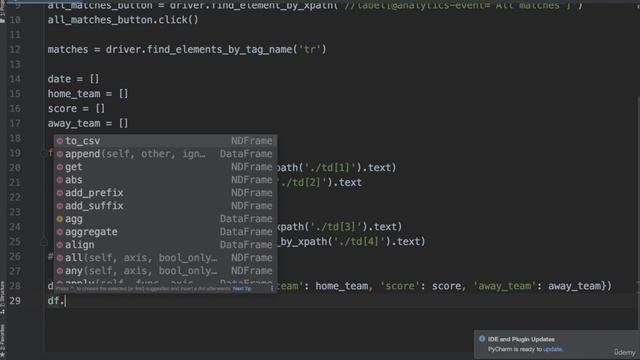Collapse the code block at line 19

pyautogui.click(x=43, y=153)
